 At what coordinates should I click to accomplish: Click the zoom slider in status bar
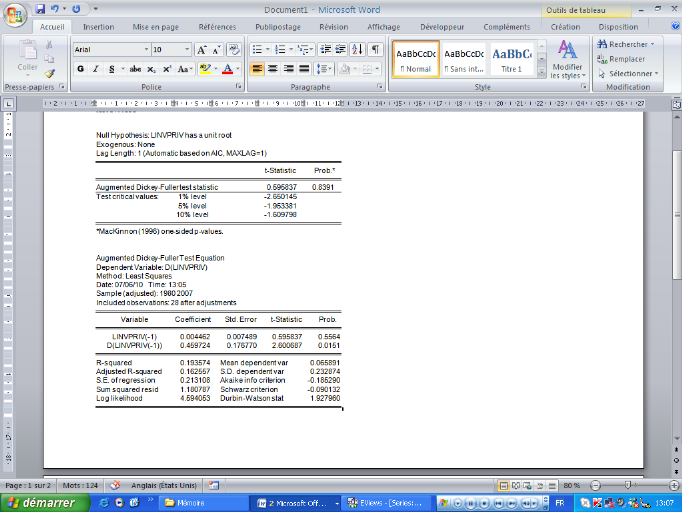[628, 485]
